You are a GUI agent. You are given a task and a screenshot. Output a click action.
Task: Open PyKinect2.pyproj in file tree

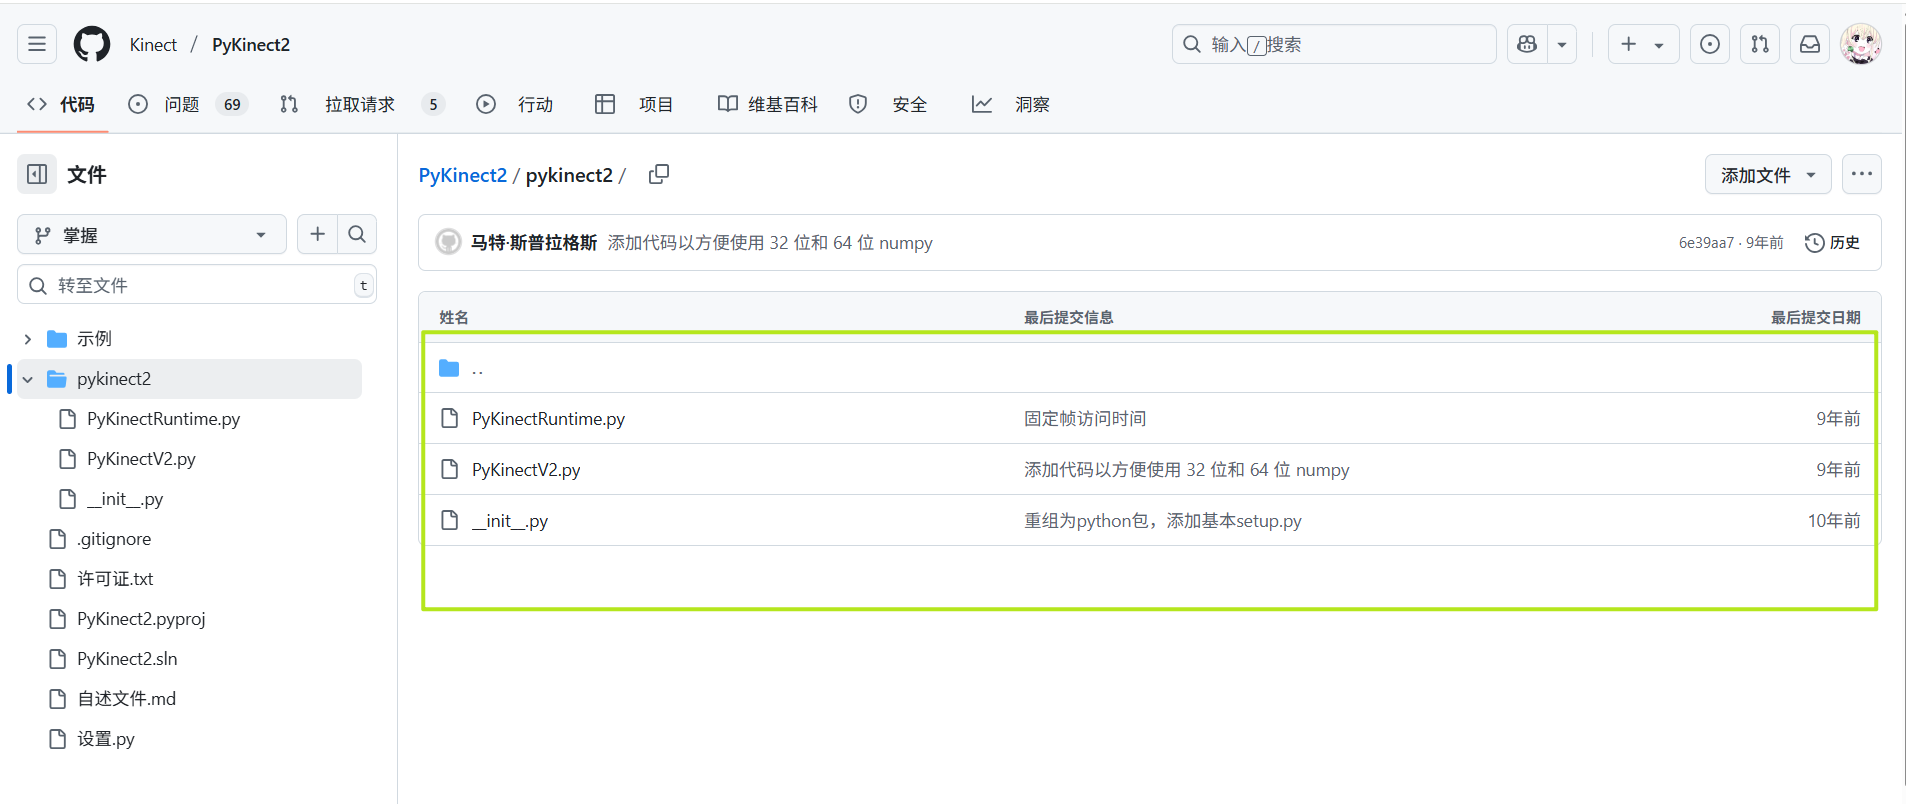click(x=141, y=619)
